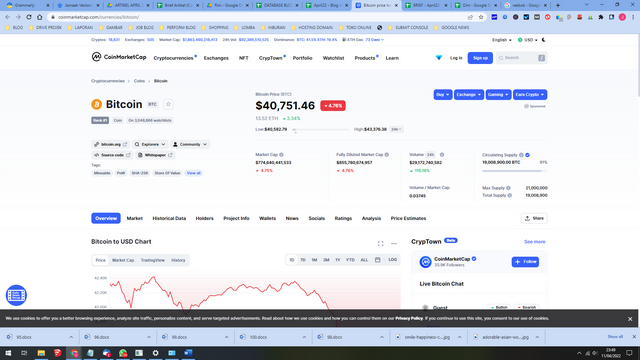Go to browser home page icon
Screen dimensions: 640x360
point(40,17)
